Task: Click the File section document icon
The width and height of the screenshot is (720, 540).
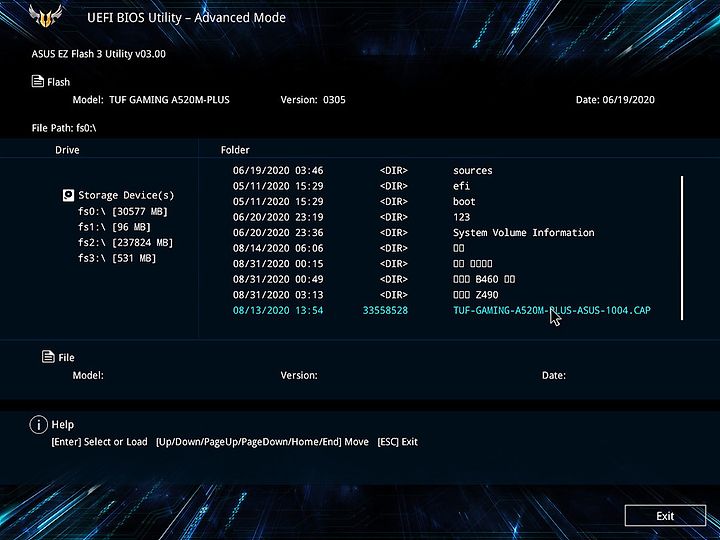Action: click(48, 356)
